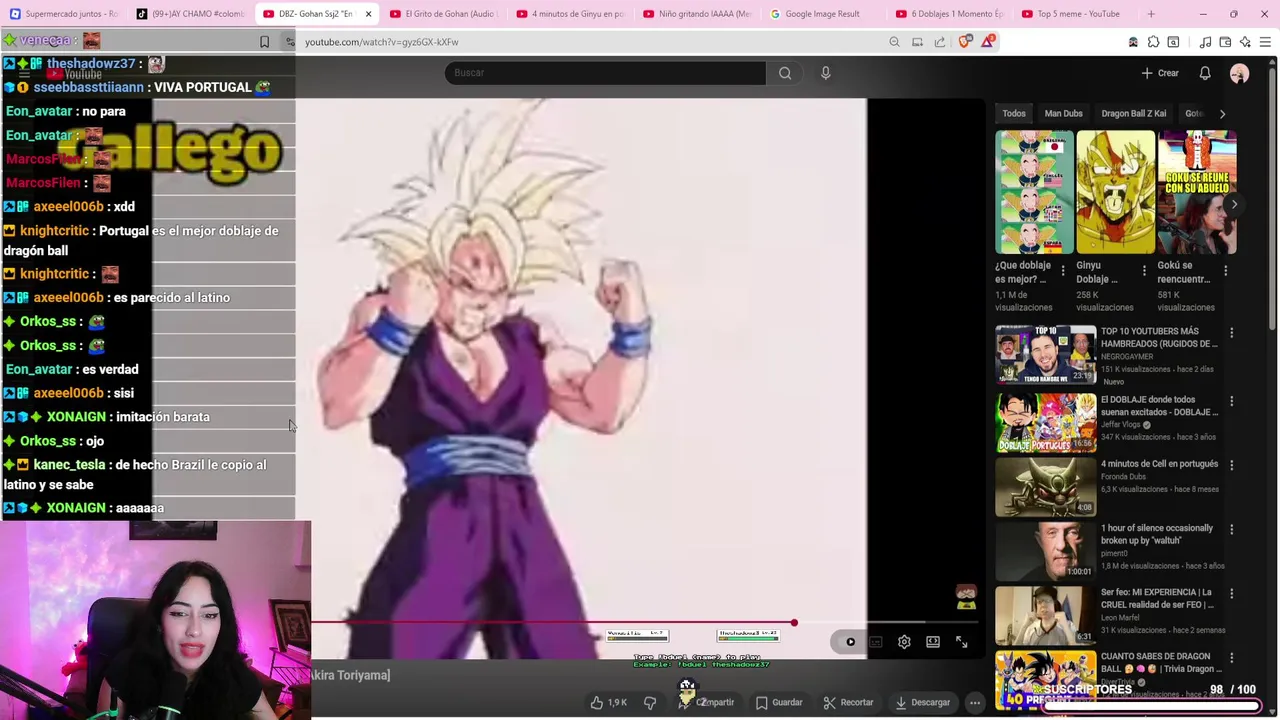Viewport: 1280px width, 720px height.
Task: Open 1 hour of silence video thumbnail
Action: [x=1045, y=550]
